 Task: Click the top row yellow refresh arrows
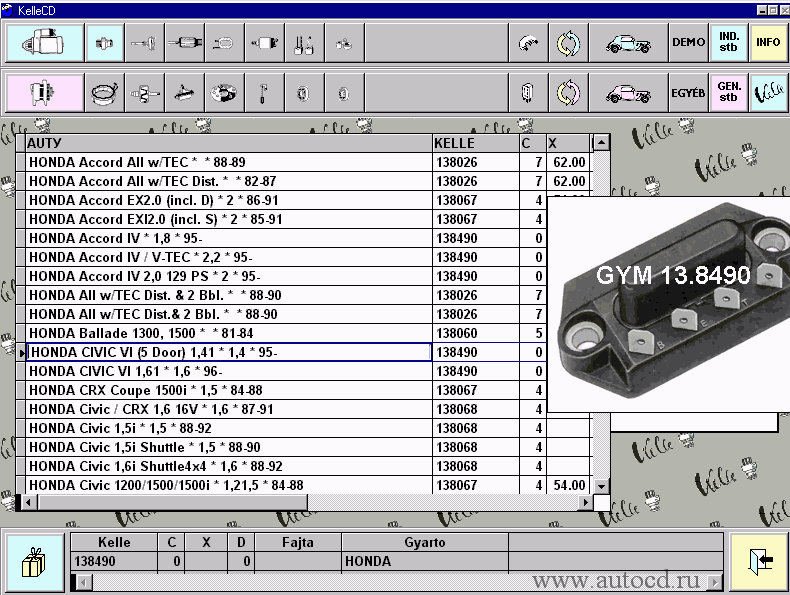568,43
